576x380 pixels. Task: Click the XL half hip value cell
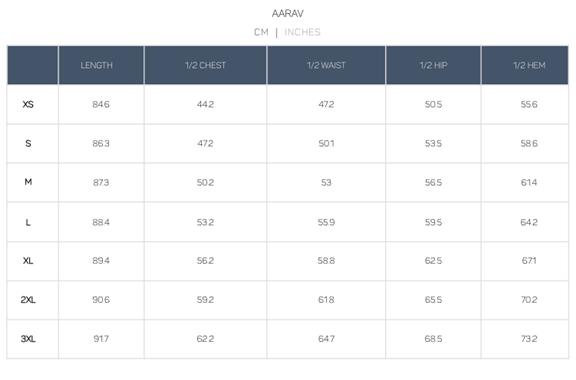[x=433, y=261]
